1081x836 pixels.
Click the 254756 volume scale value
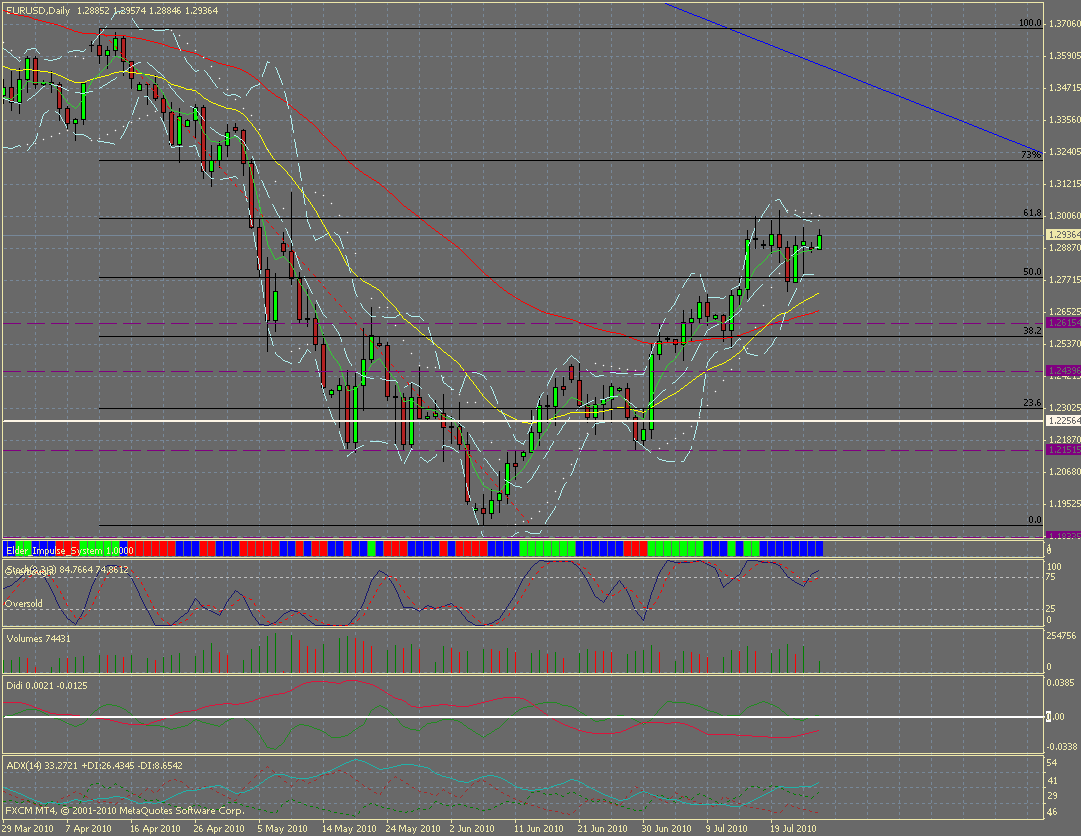pos(1062,635)
